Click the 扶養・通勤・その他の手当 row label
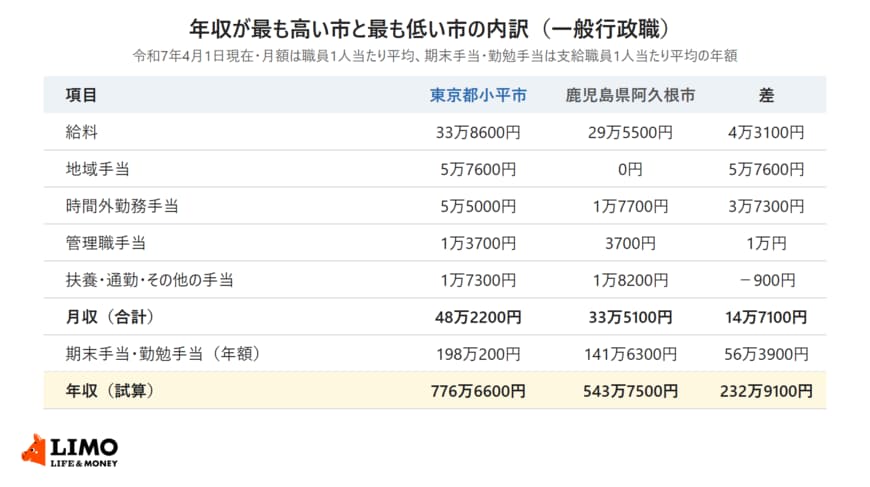The image size is (870, 487). coord(149,280)
